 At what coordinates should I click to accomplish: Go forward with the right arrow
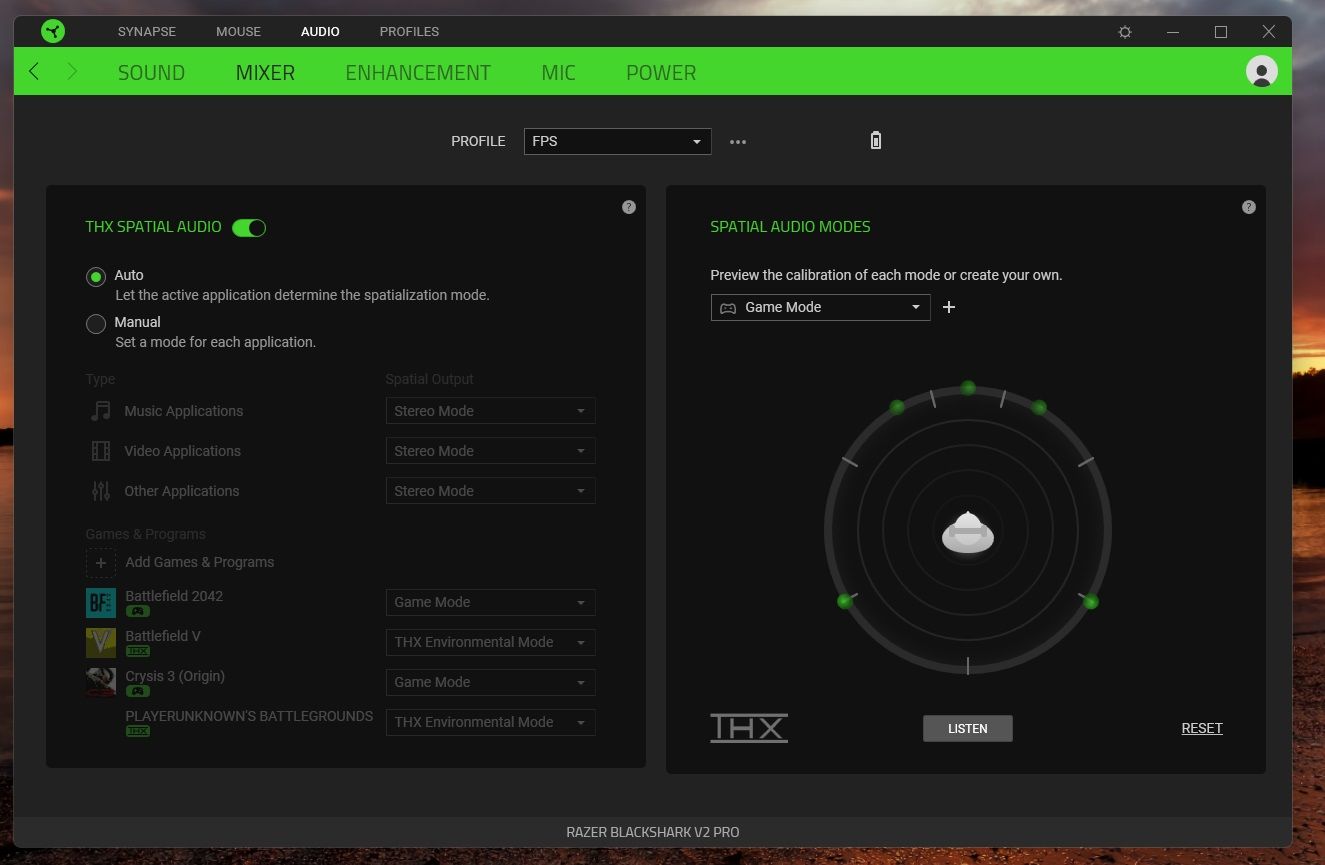pyautogui.click(x=72, y=71)
